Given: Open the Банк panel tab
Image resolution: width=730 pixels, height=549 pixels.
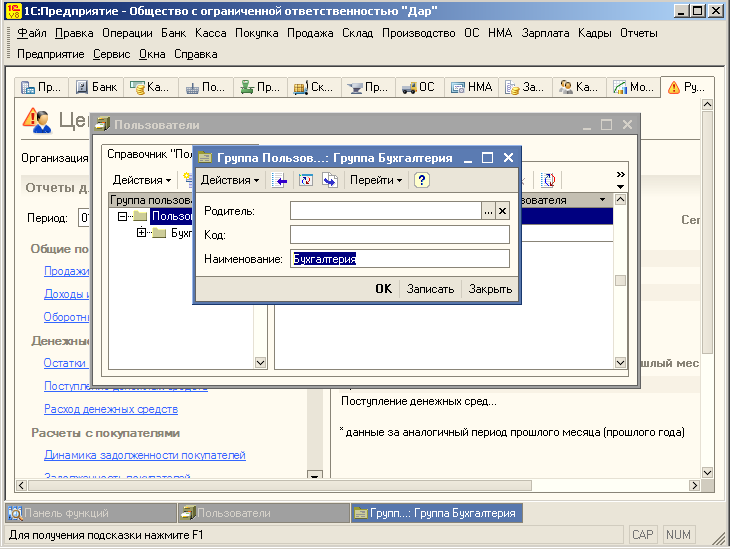Looking at the screenshot, I should 96,87.
